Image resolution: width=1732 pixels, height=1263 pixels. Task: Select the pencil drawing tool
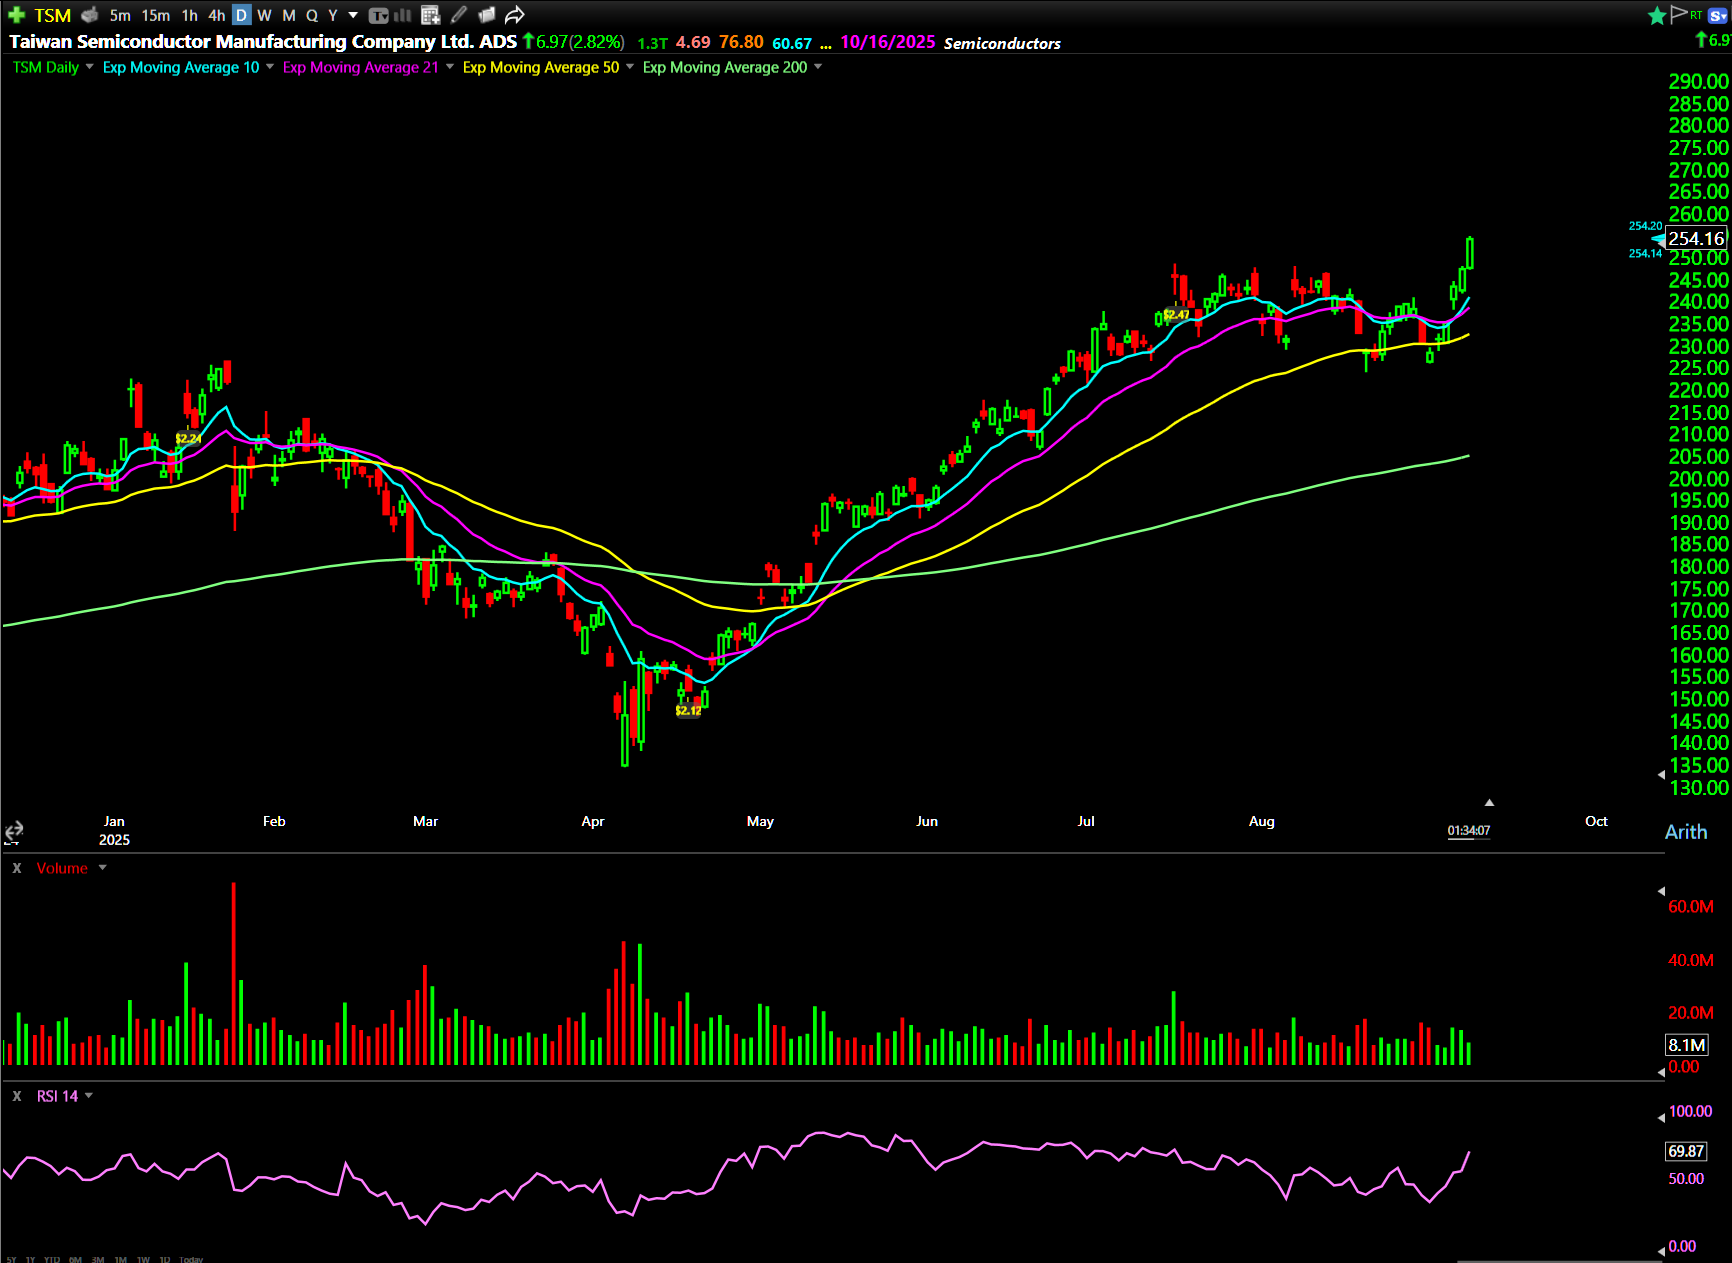pos(459,15)
